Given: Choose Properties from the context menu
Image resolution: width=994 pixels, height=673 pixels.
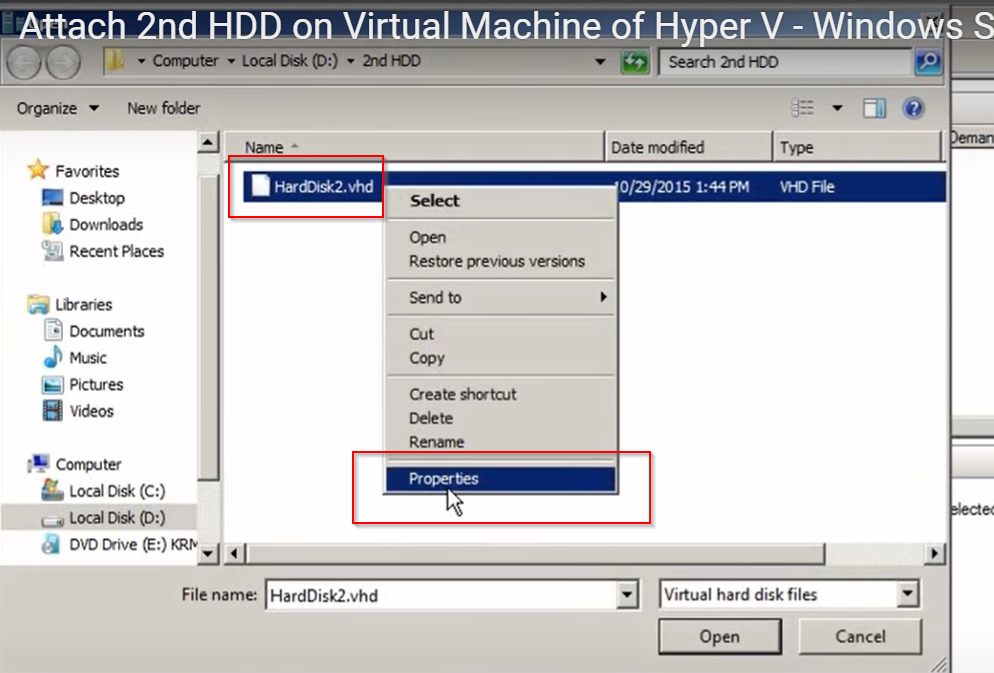Looking at the screenshot, I should click(501, 478).
